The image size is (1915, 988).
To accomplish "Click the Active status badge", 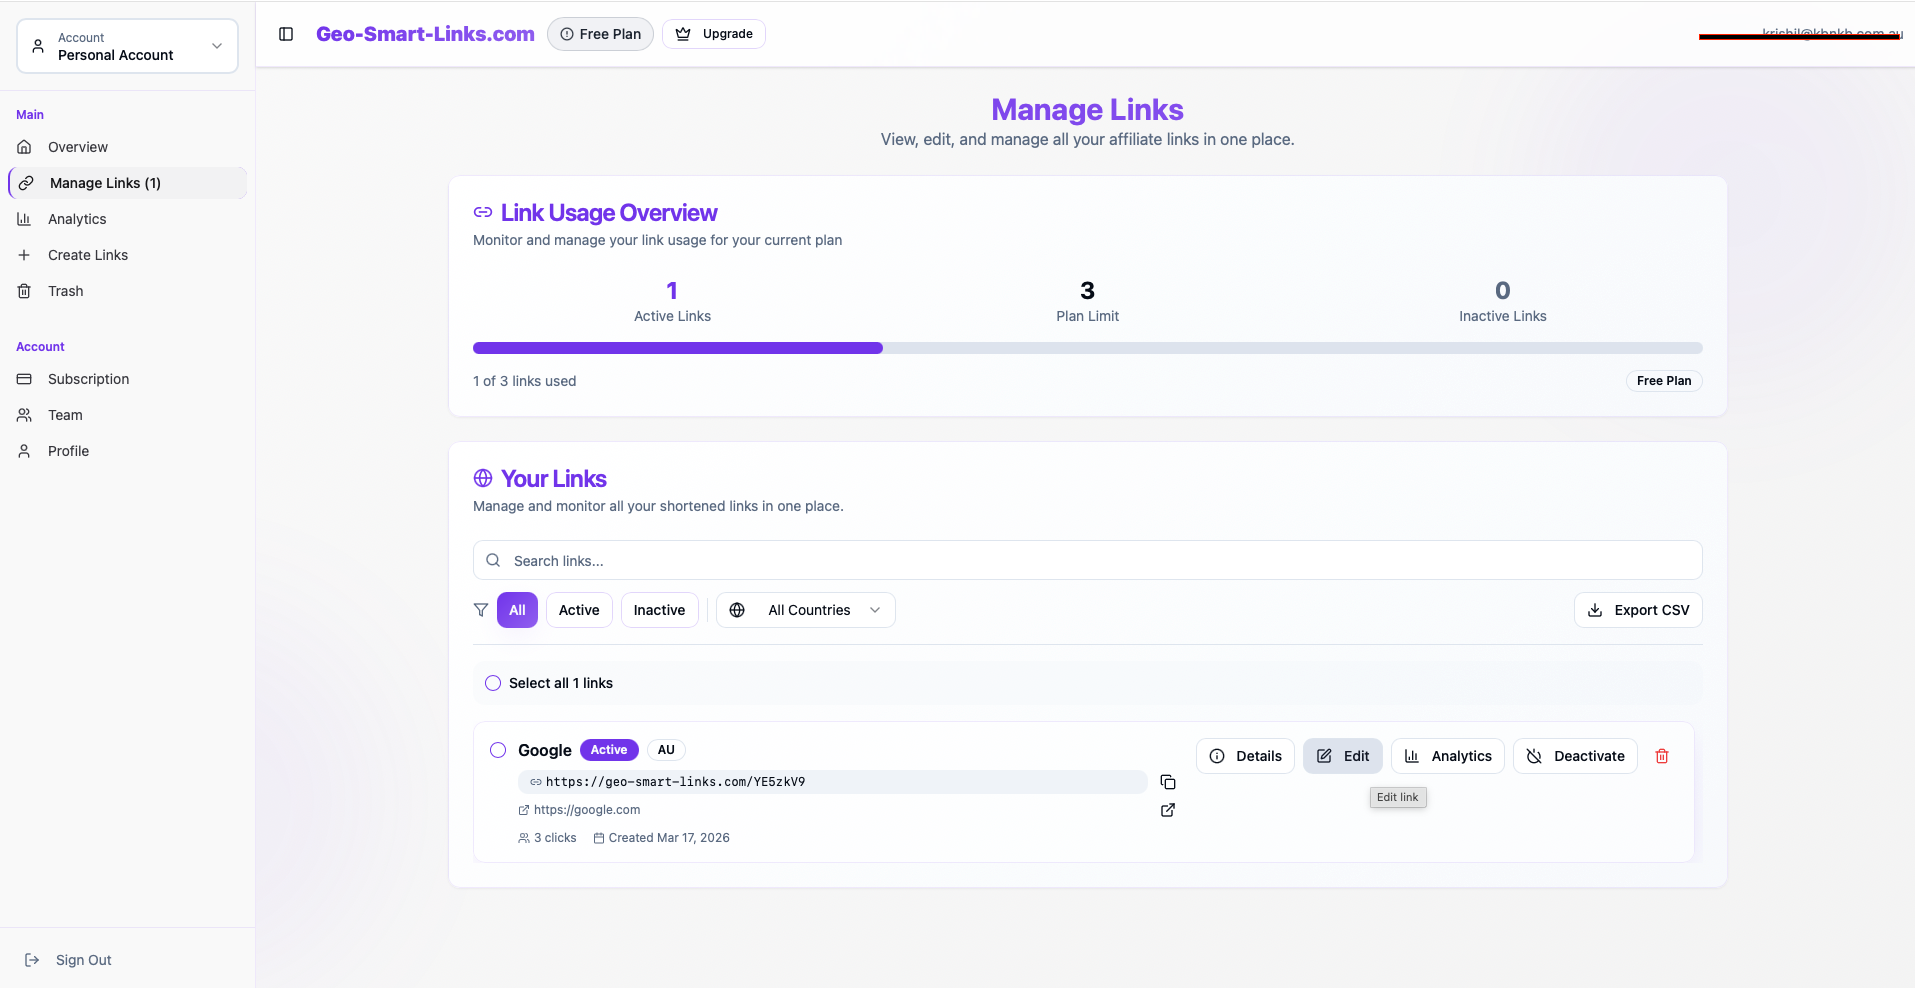I will [x=609, y=750].
